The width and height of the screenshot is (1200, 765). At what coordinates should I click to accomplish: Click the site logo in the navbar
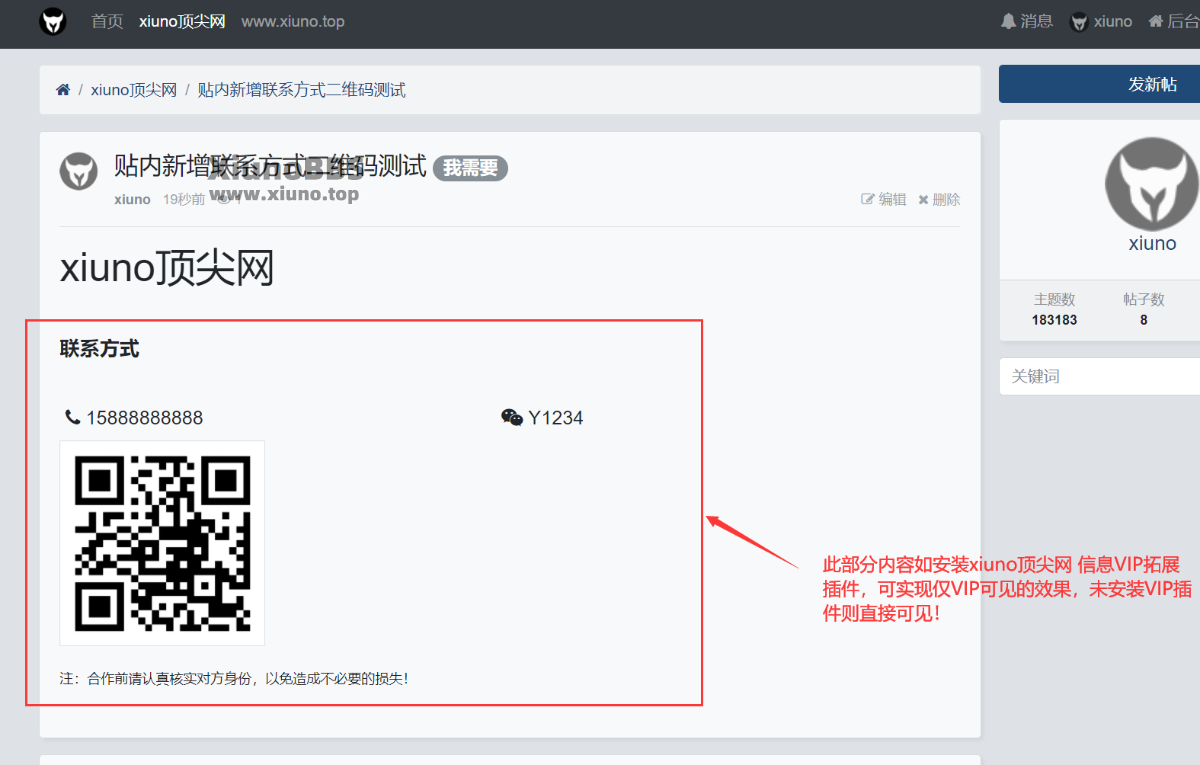point(53,21)
